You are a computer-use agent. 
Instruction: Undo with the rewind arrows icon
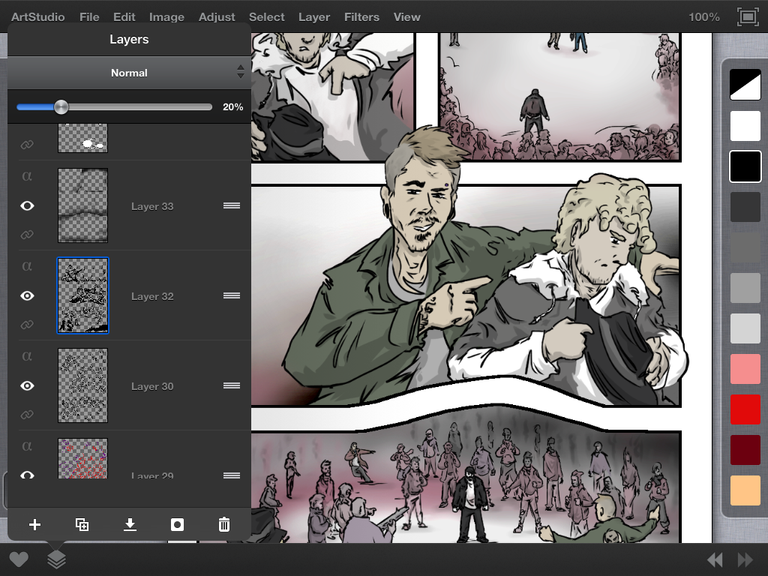[x=715, y=559]
